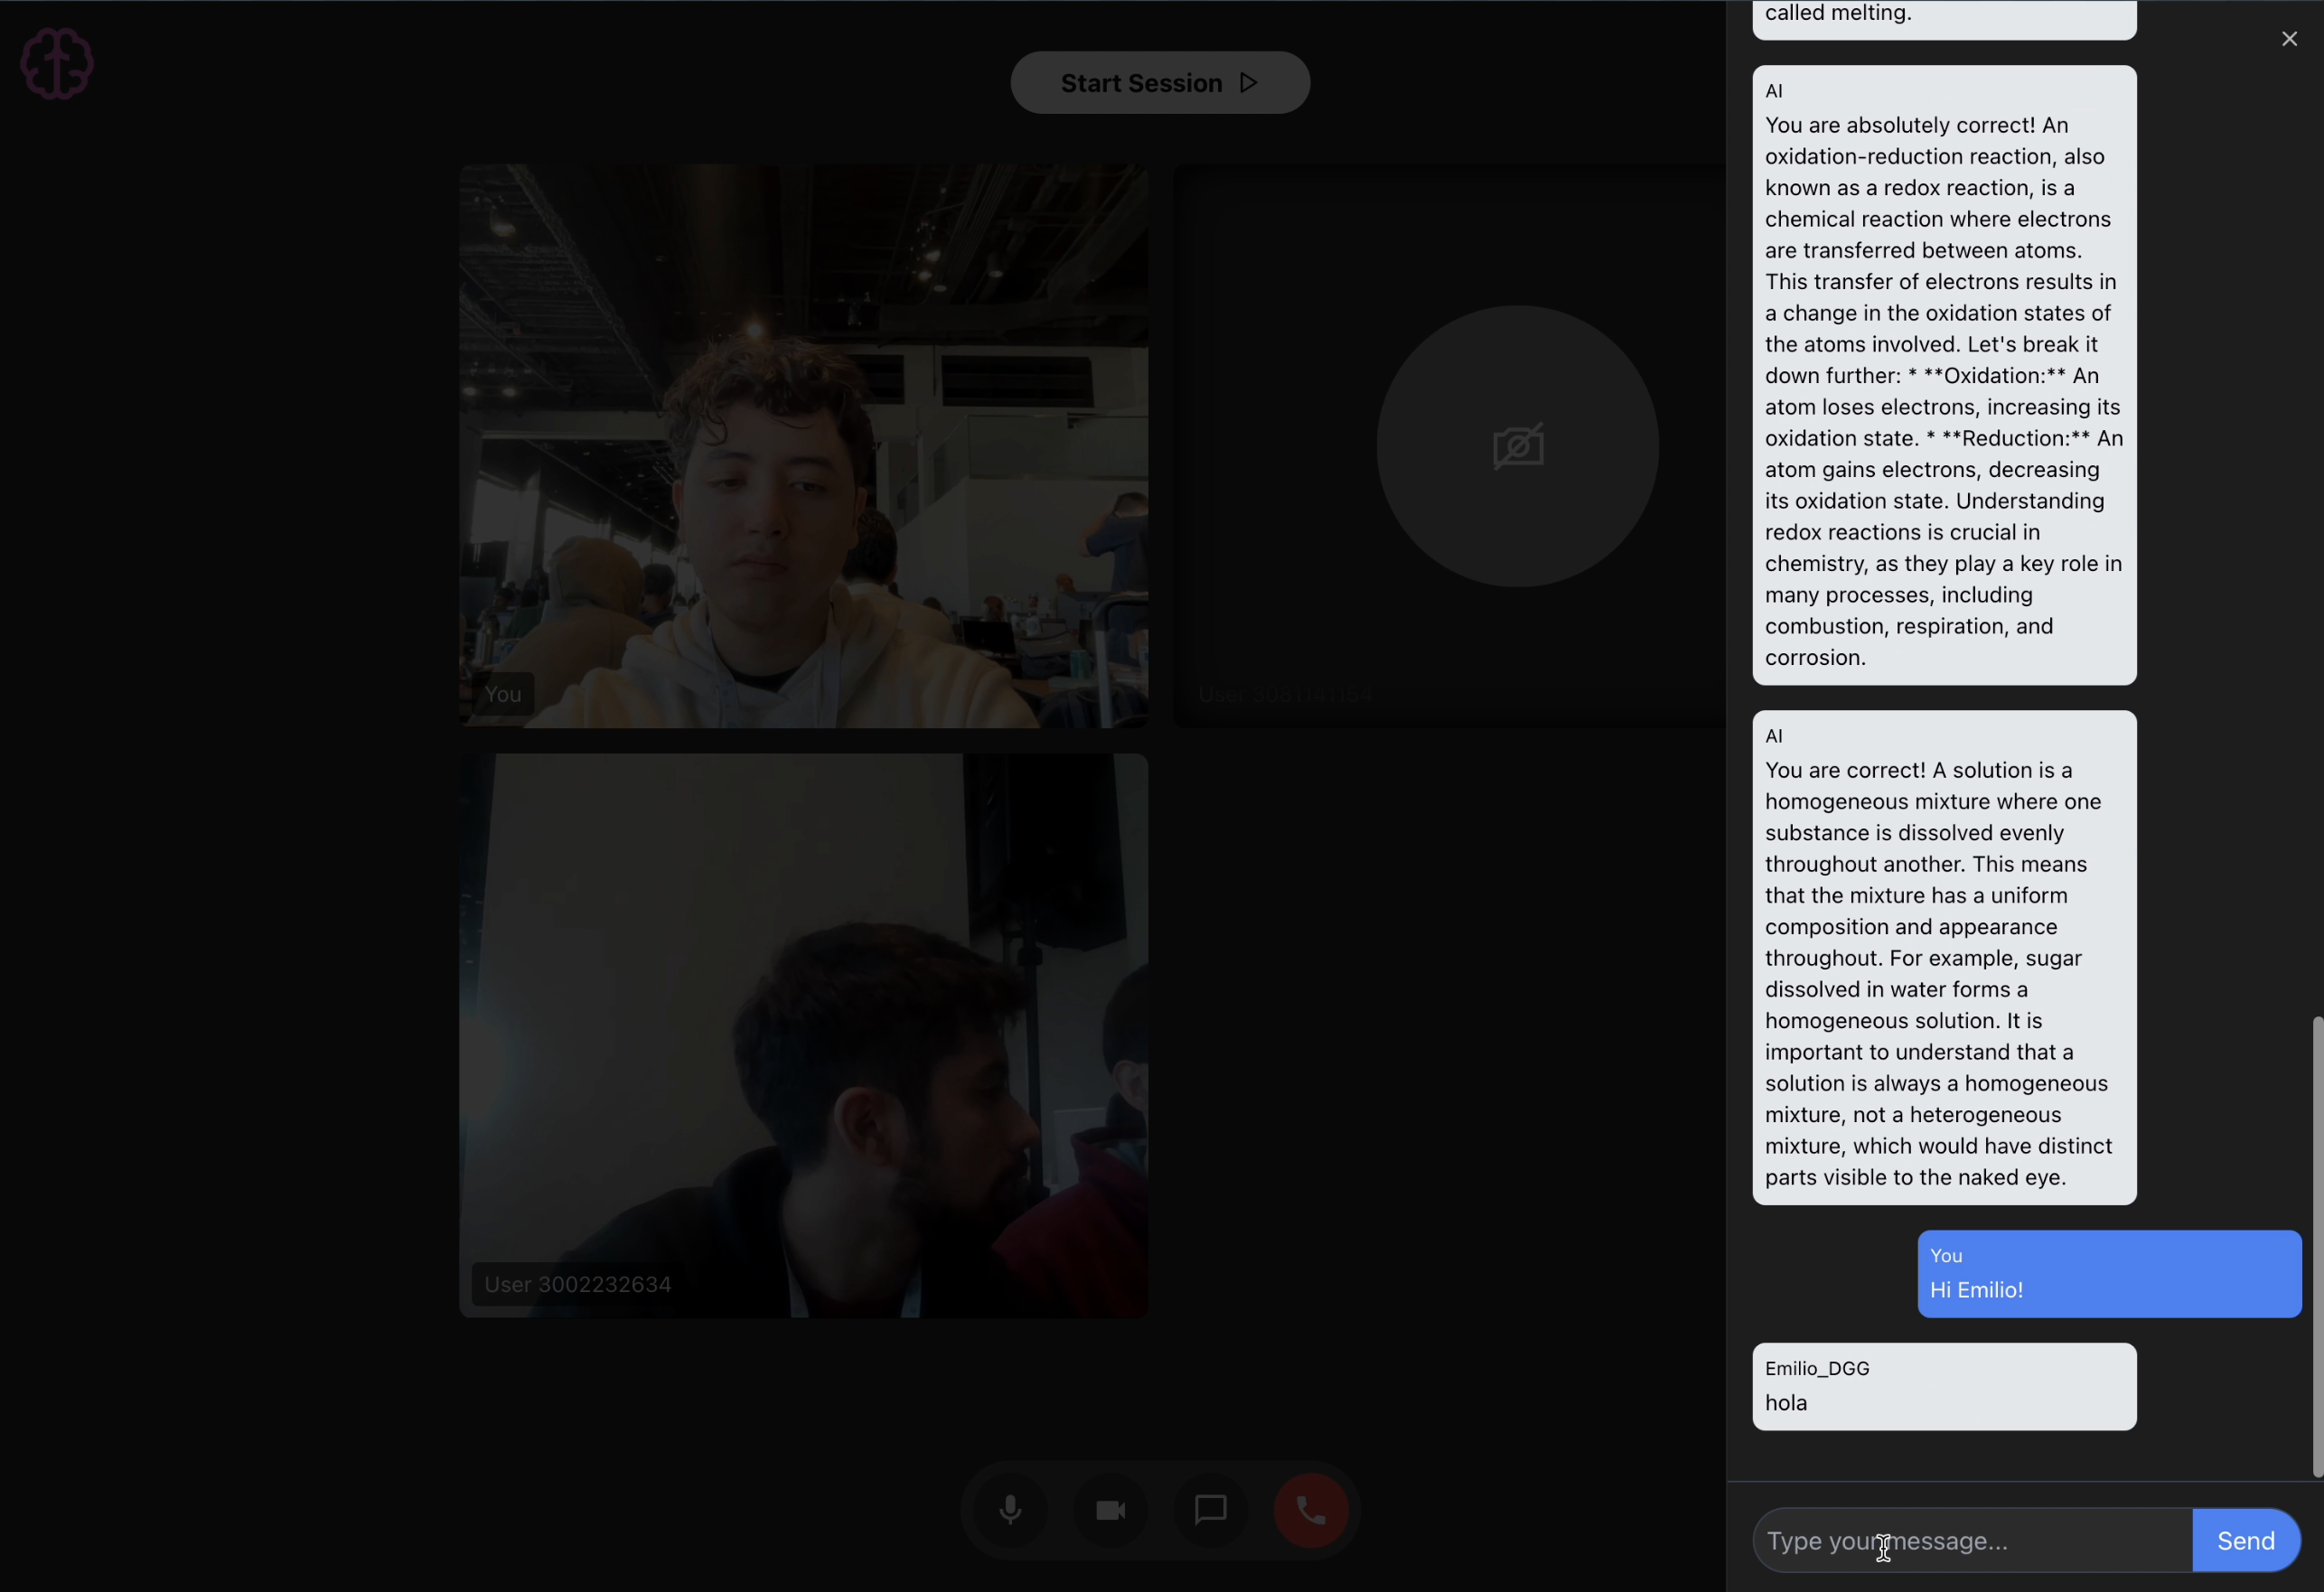
Task: Send the chat message
Action: pyautogui.click(x=2245, y=1540)
